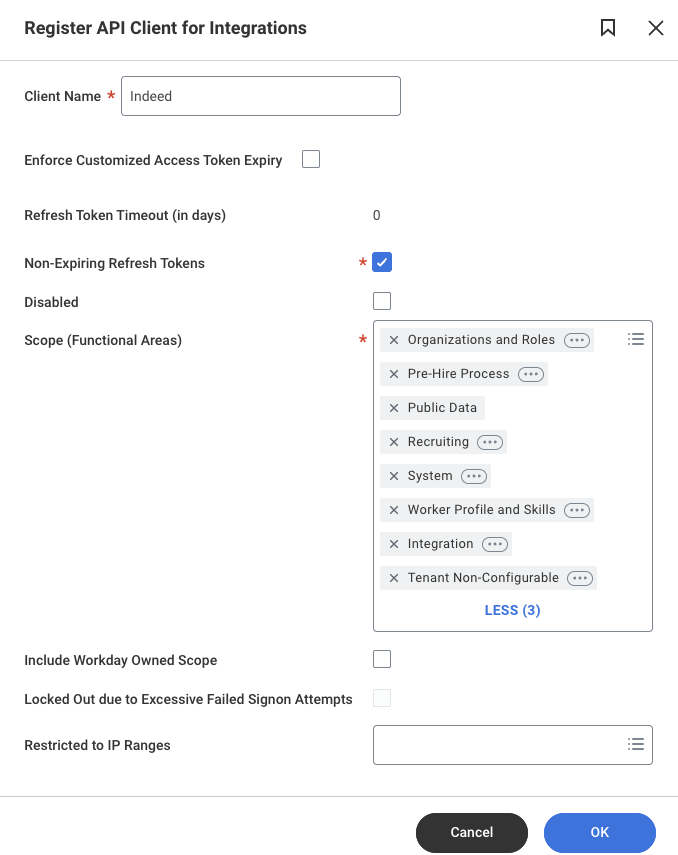Open related actions for Recruiting
678x855 pixels.
[490, 442]
